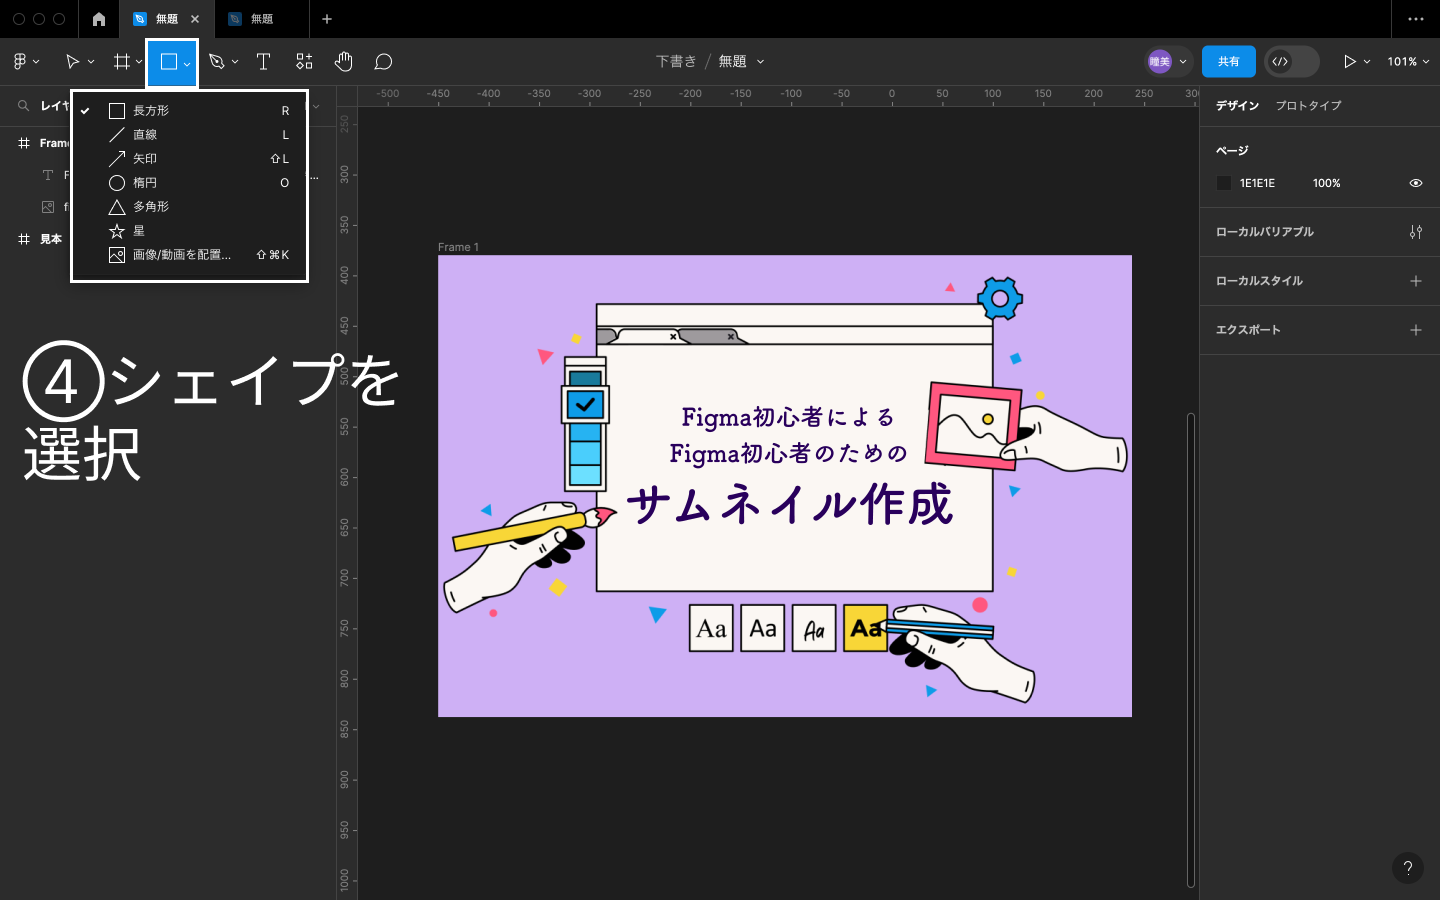
Task: Click the page color swatch 1E1E1E
Action: [x=1224, y=183]
